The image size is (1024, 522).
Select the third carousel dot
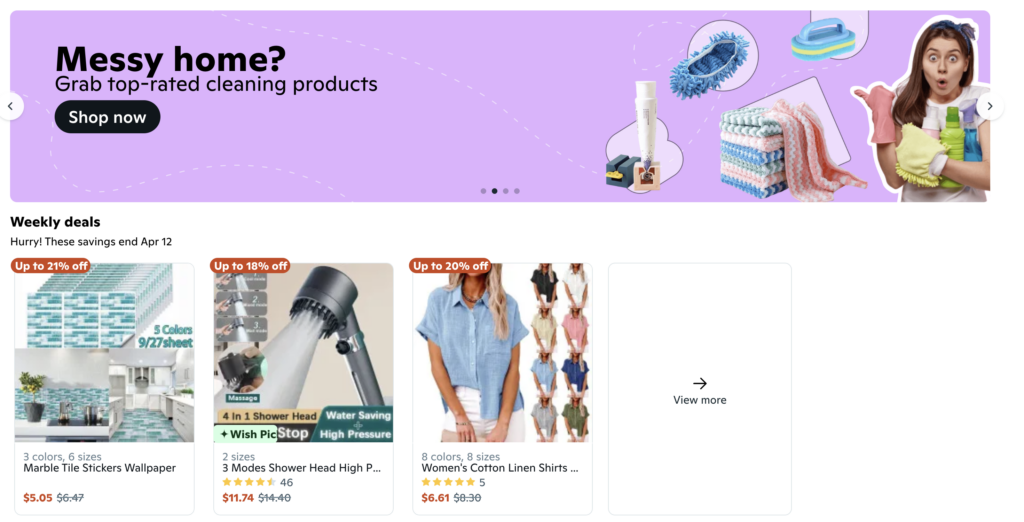(x=505, y=191)
